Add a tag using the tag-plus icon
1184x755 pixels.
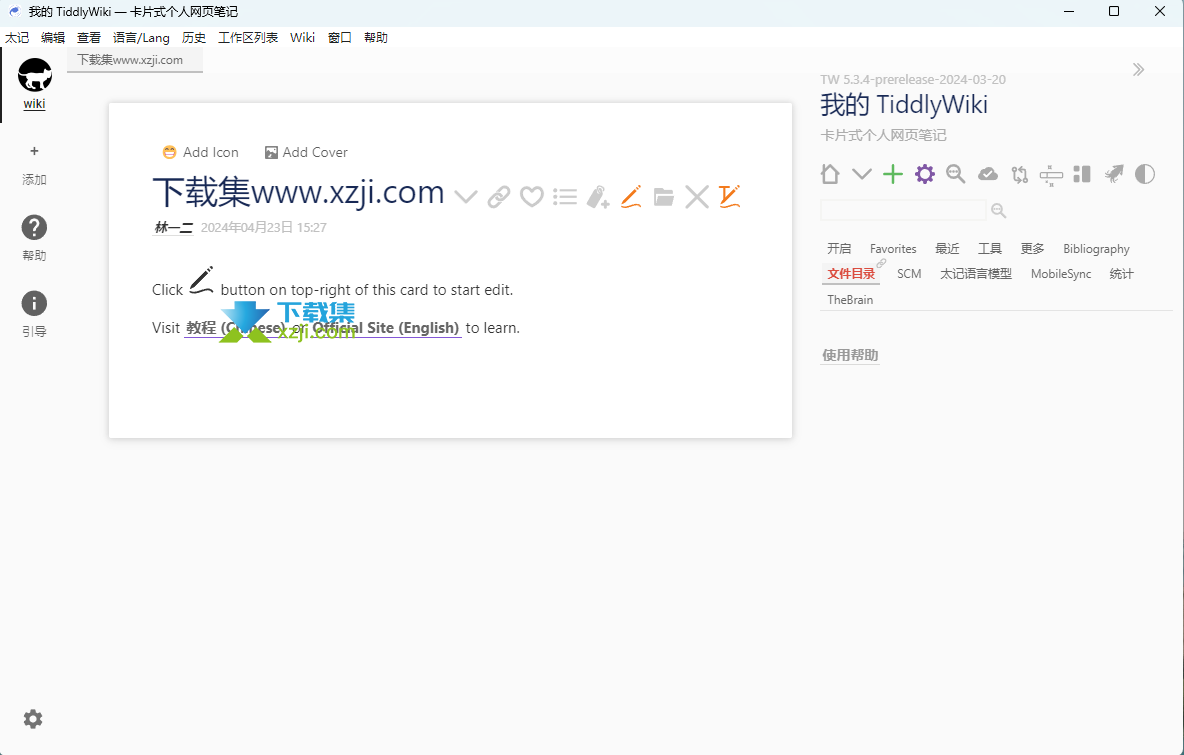[x=598, y=197]
